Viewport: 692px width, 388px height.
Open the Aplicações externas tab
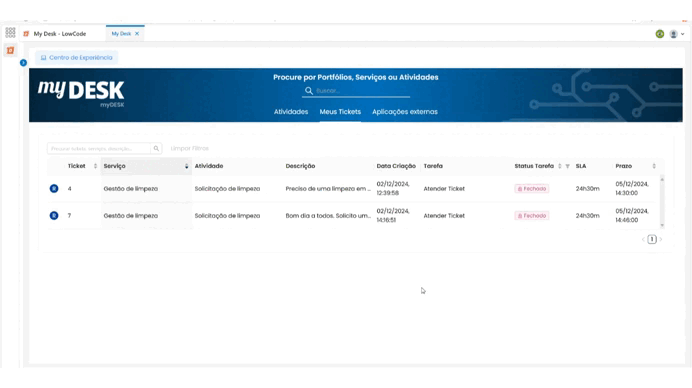(x=405, y=112)
